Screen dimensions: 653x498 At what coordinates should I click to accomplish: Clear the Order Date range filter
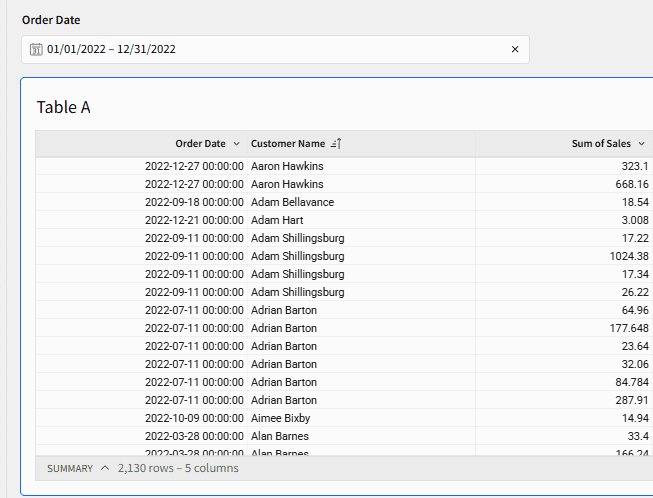pos(515,49)
